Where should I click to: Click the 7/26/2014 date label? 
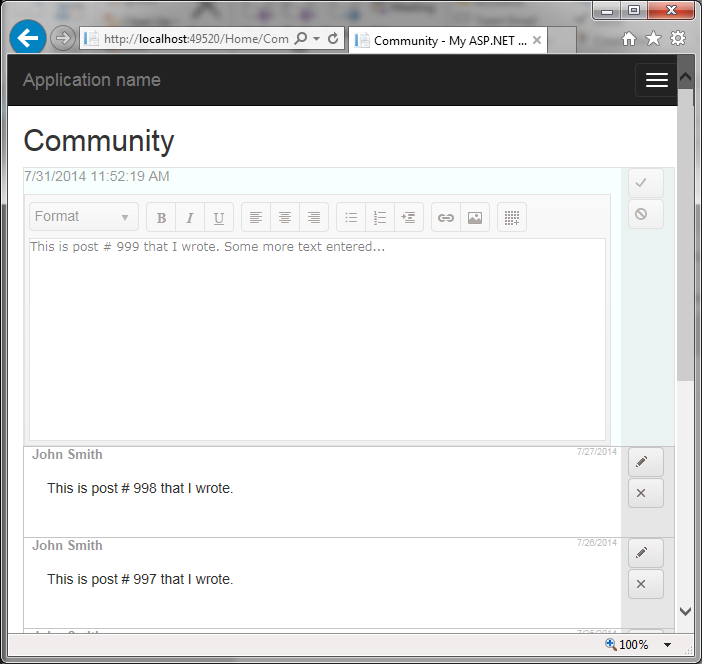(597, 543)
